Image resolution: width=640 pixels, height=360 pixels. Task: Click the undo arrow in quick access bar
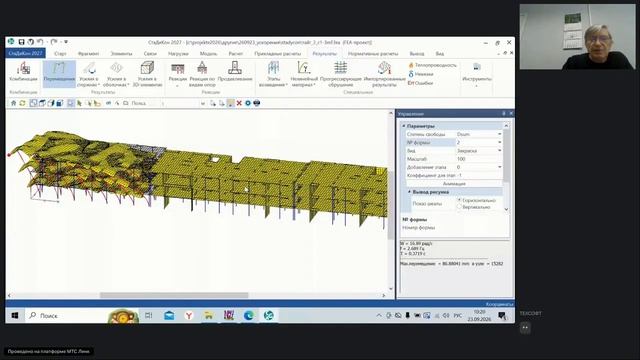click(40, 42)
